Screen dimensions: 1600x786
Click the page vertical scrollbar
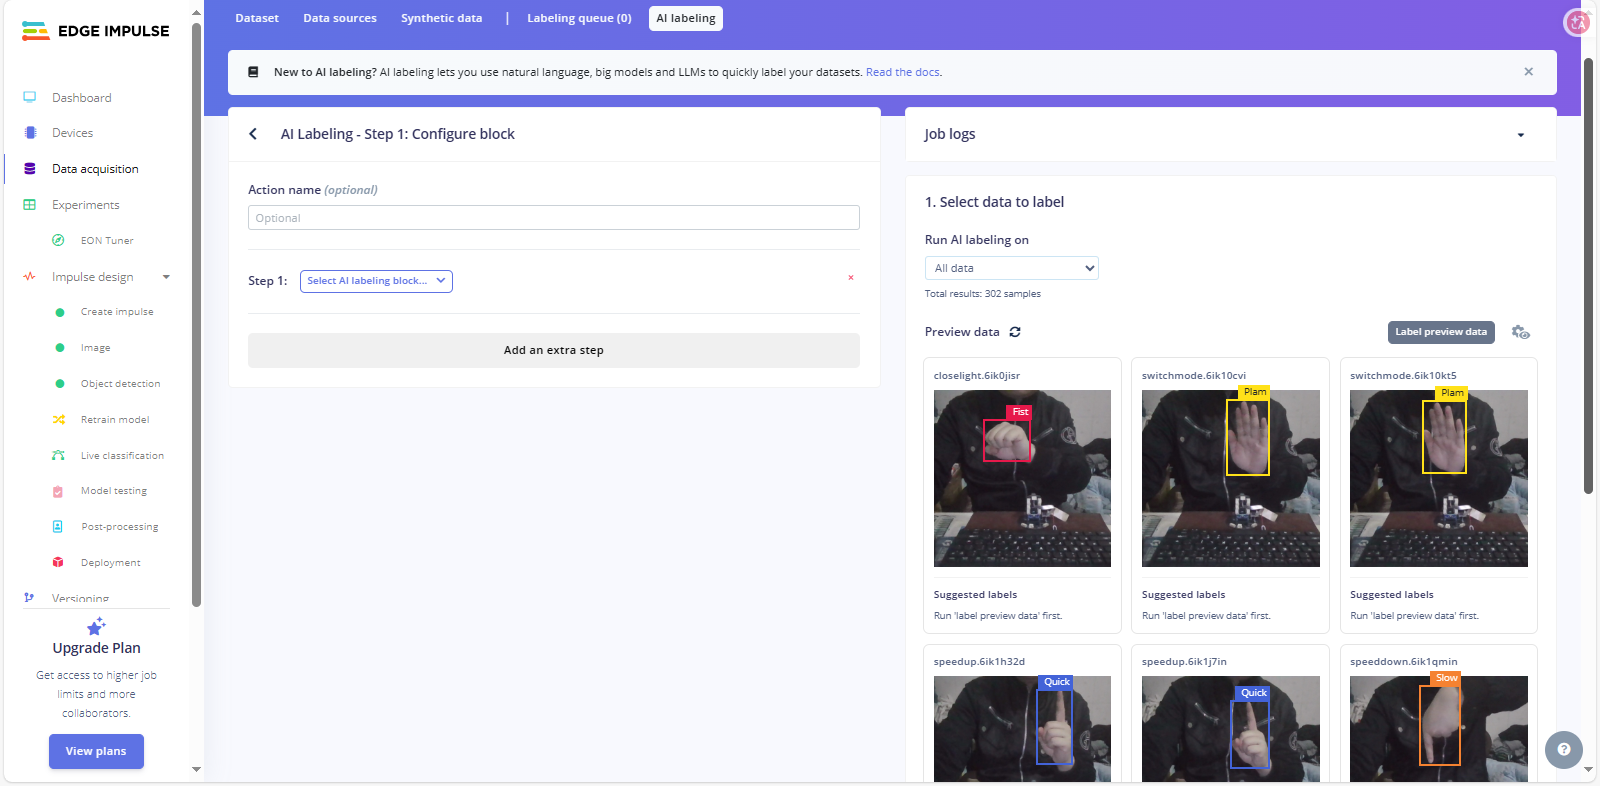coord(1588,275)
